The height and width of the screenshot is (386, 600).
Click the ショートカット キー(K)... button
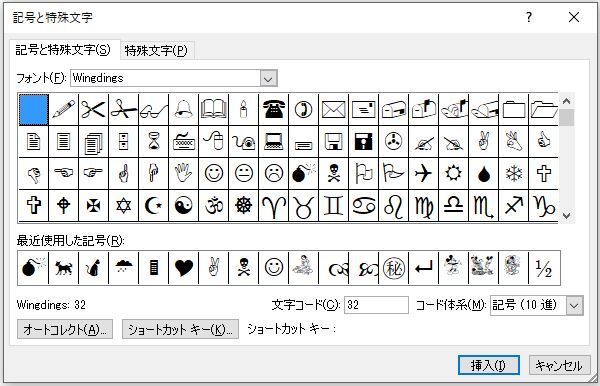180,329
